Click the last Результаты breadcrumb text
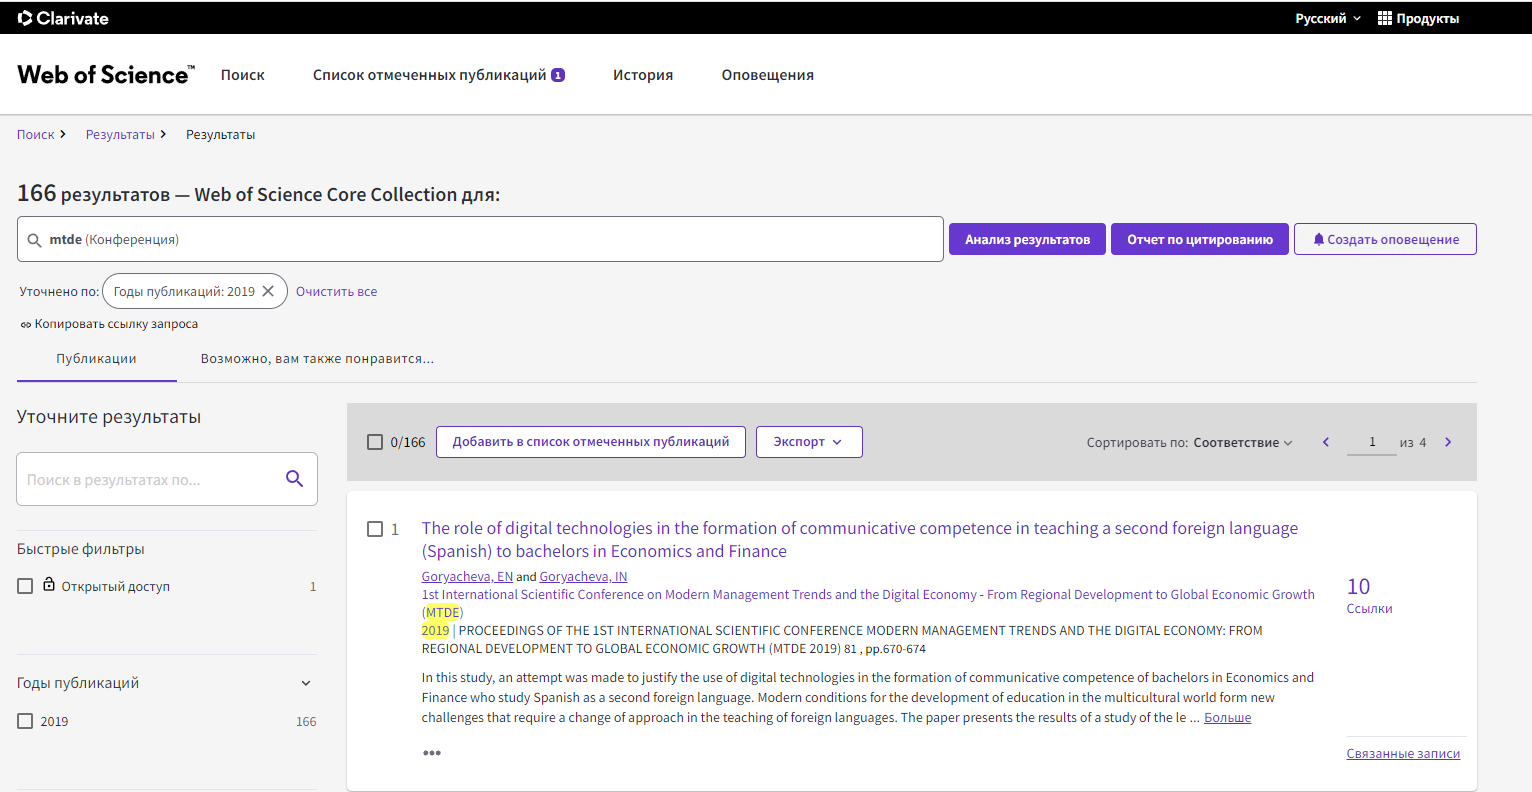The width and height of the screenshot is (1532, 792). [x=220, y=134]
